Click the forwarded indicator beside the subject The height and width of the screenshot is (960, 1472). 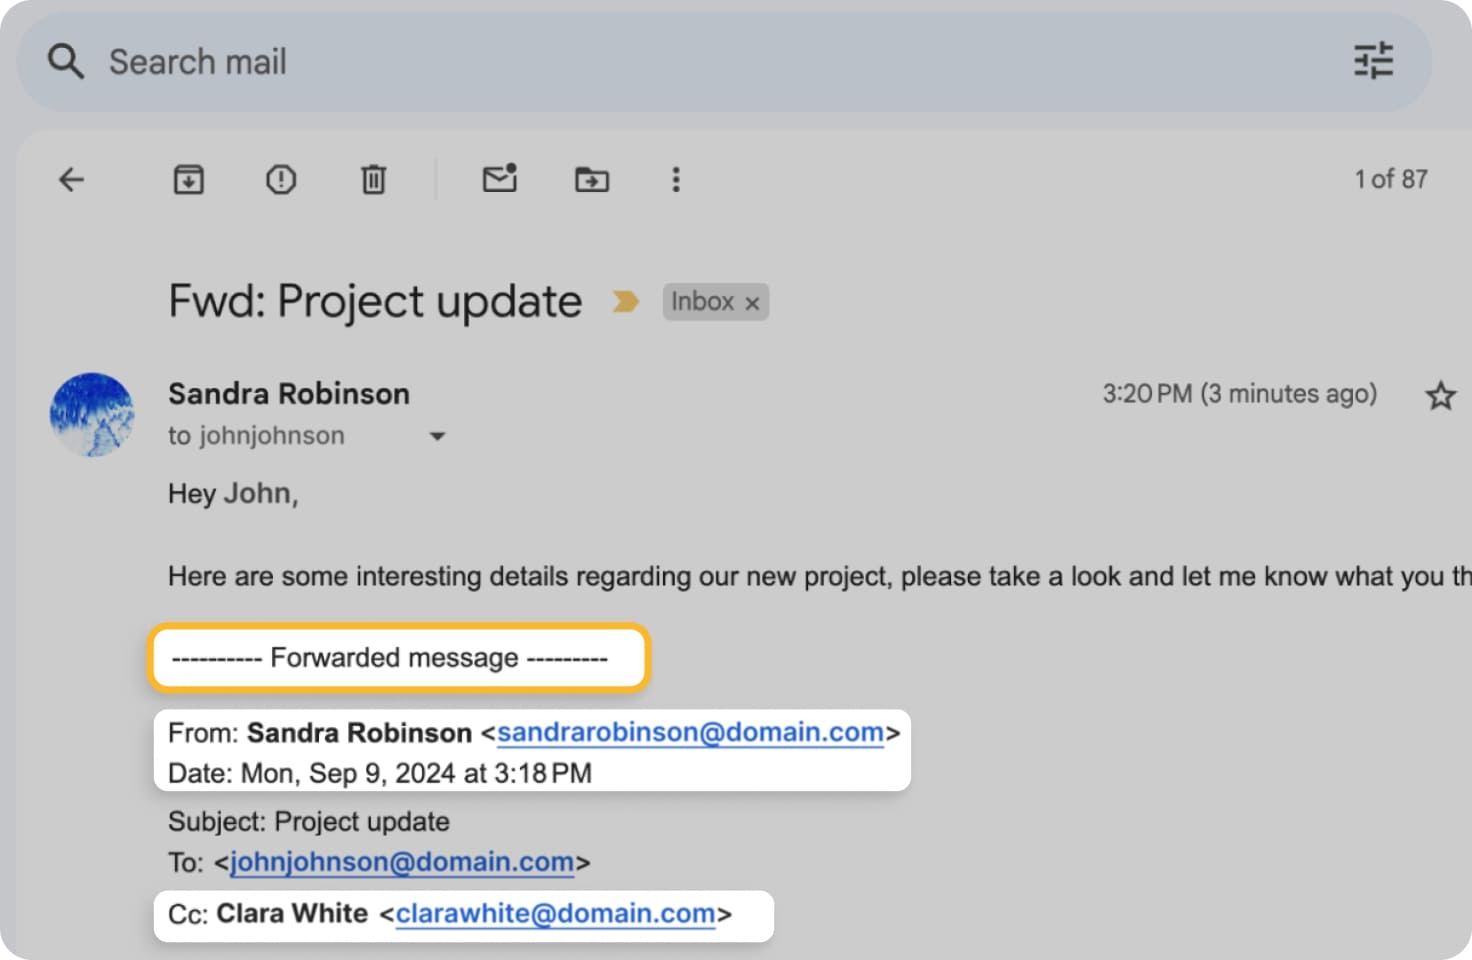click(624, 302)
